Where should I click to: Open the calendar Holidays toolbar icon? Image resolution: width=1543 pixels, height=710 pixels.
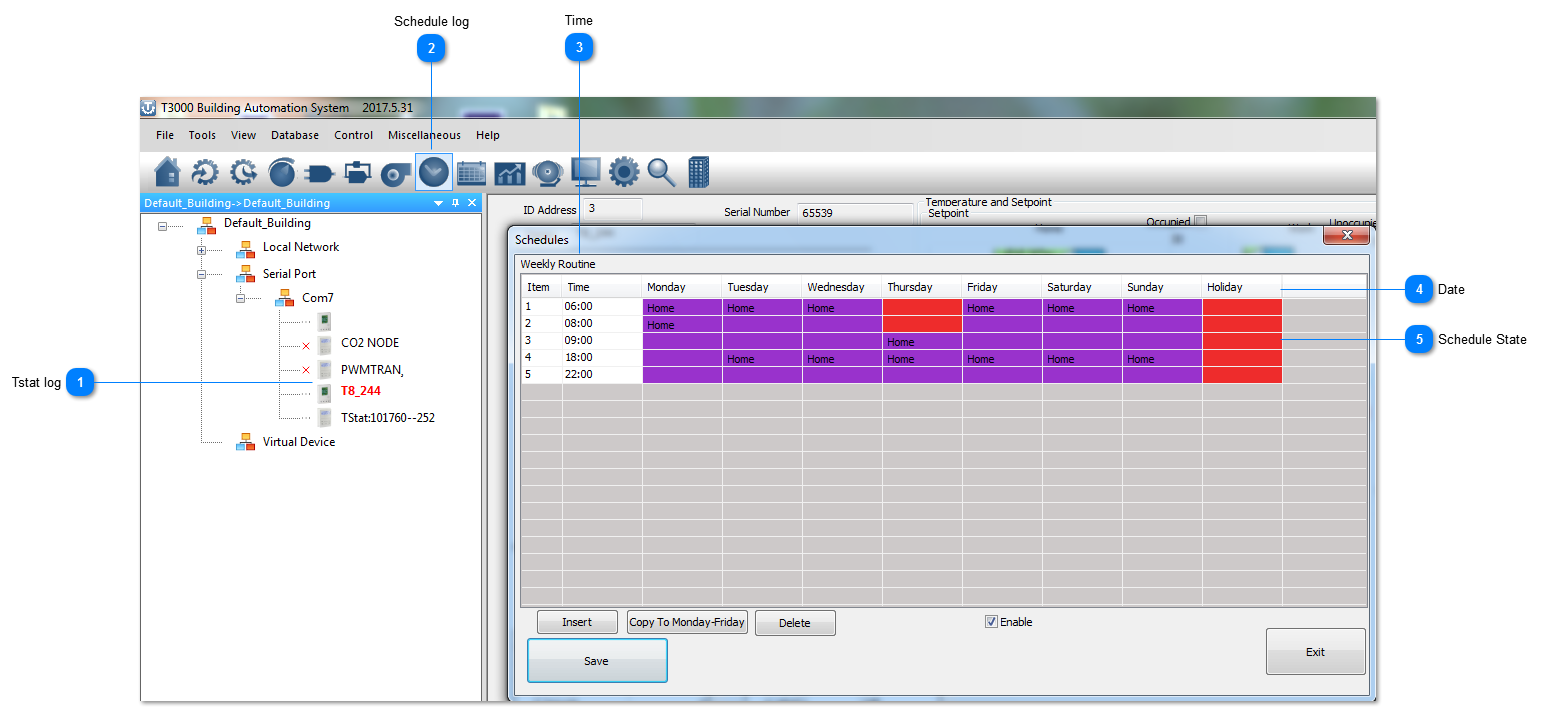click(x=471, y=173)
